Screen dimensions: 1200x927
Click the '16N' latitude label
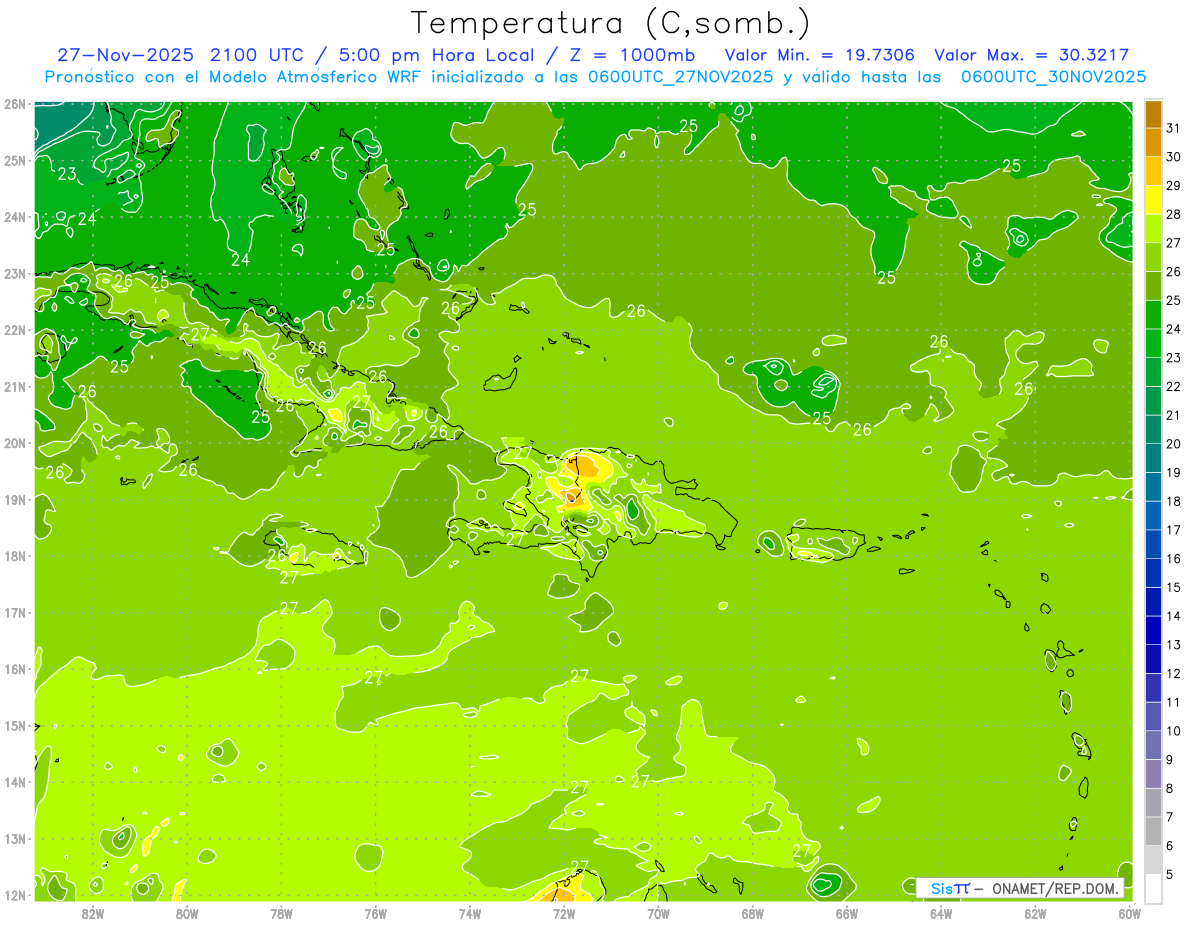click(15, 669)
